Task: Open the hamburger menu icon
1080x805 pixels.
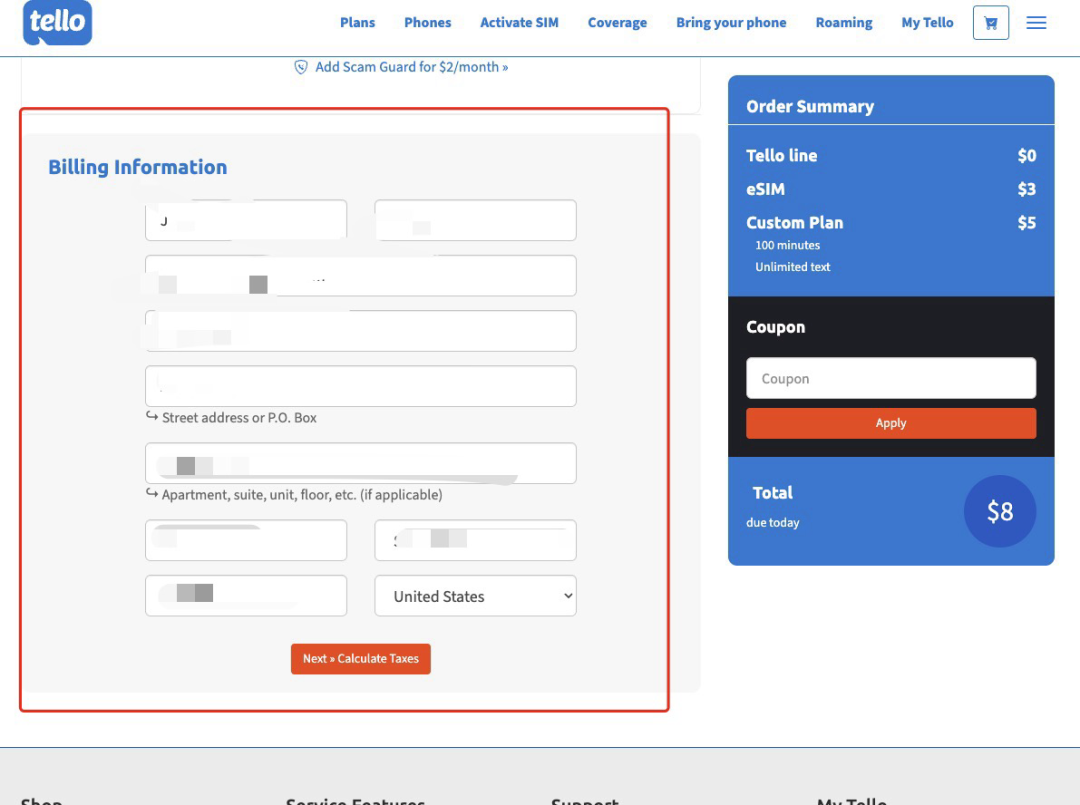Action: (1036, 23)
